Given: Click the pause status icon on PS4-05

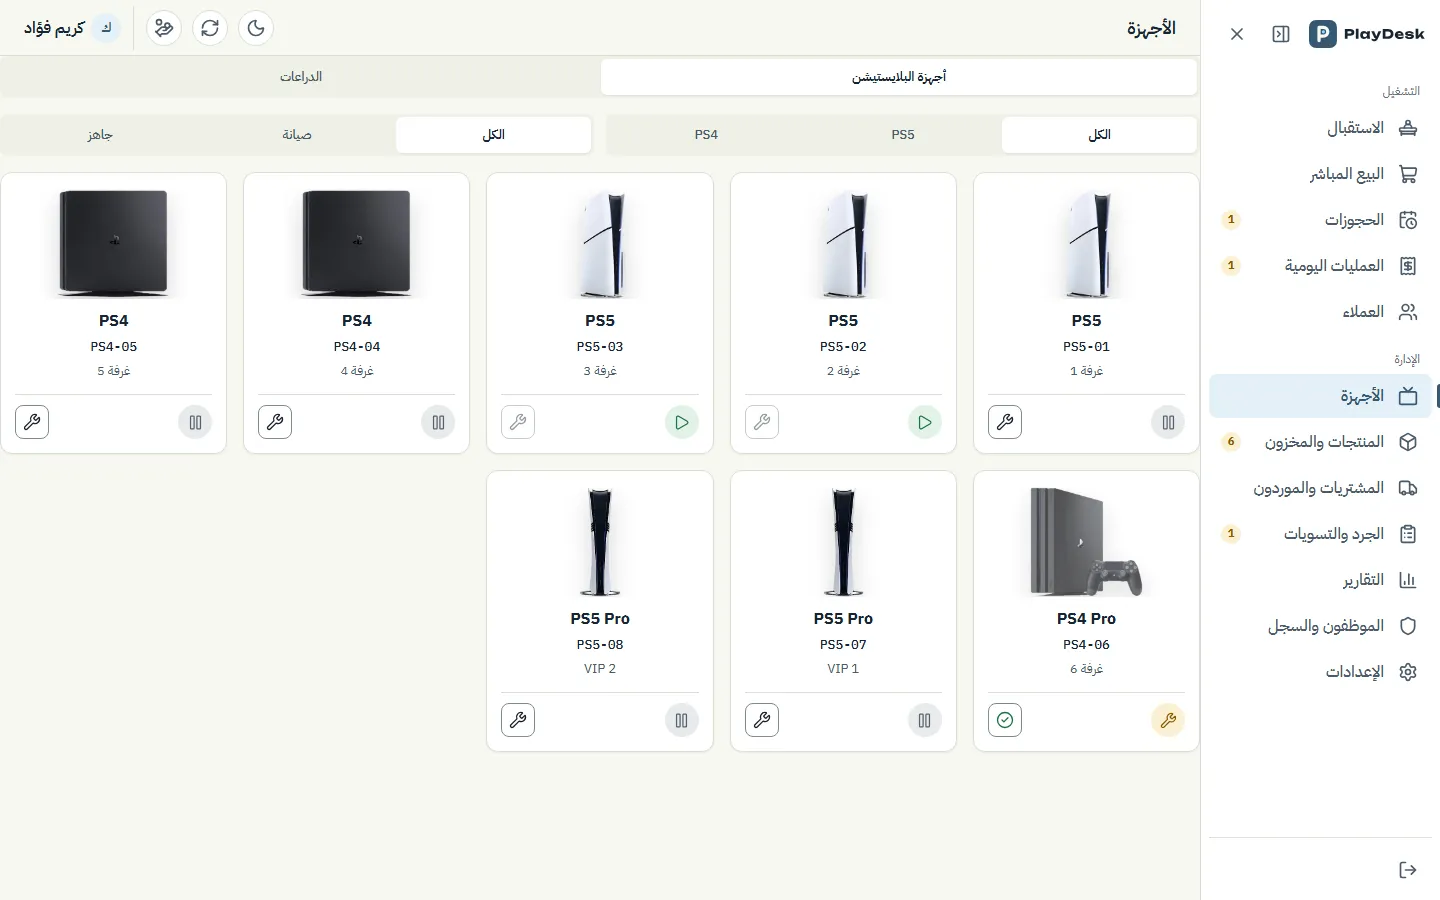Looking at the screenshot, I should [x=195, y=422].
